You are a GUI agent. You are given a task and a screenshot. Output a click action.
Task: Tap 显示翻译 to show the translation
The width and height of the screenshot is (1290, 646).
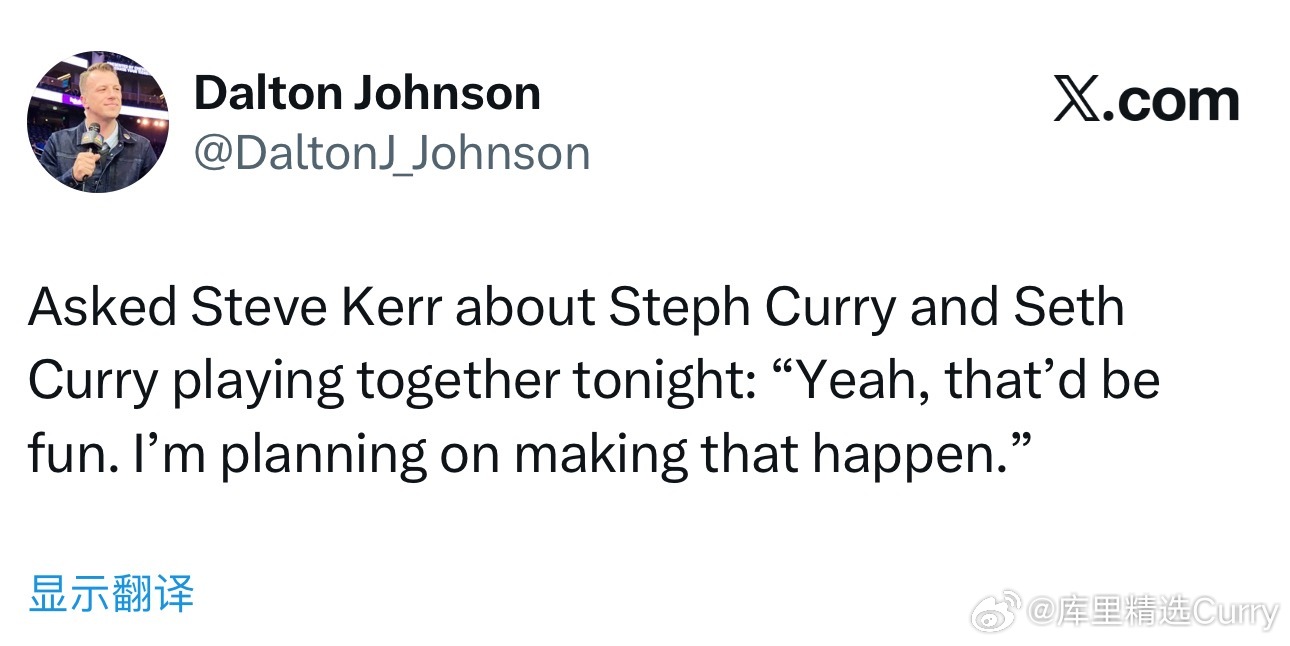(x=110, y=592)
